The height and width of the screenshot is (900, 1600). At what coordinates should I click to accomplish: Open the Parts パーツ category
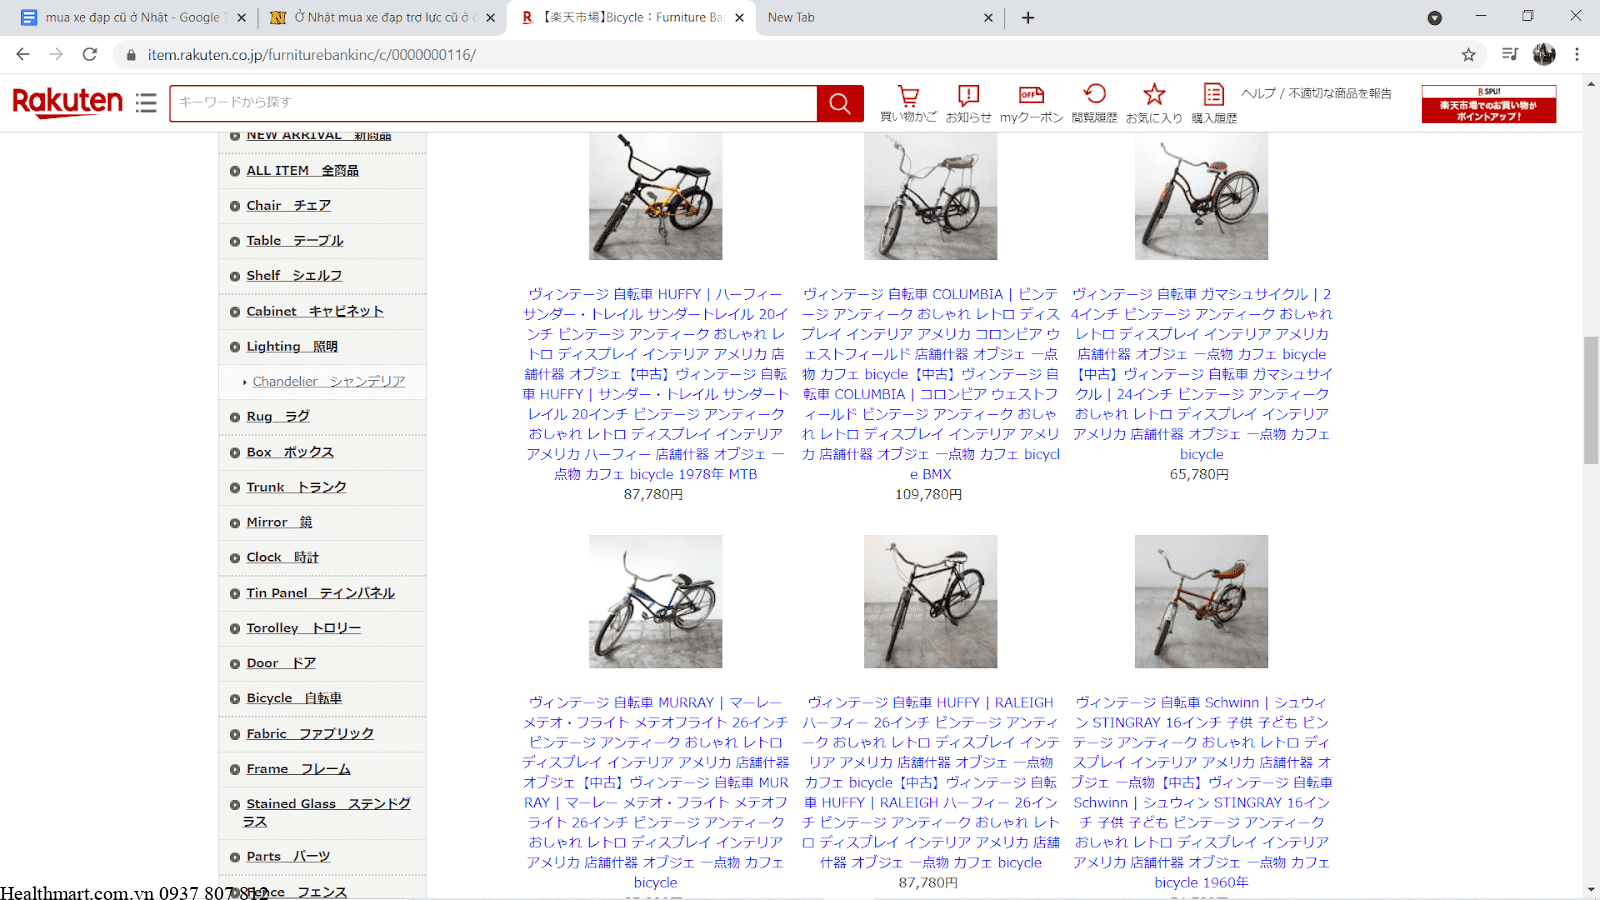[x=288, y=857]
